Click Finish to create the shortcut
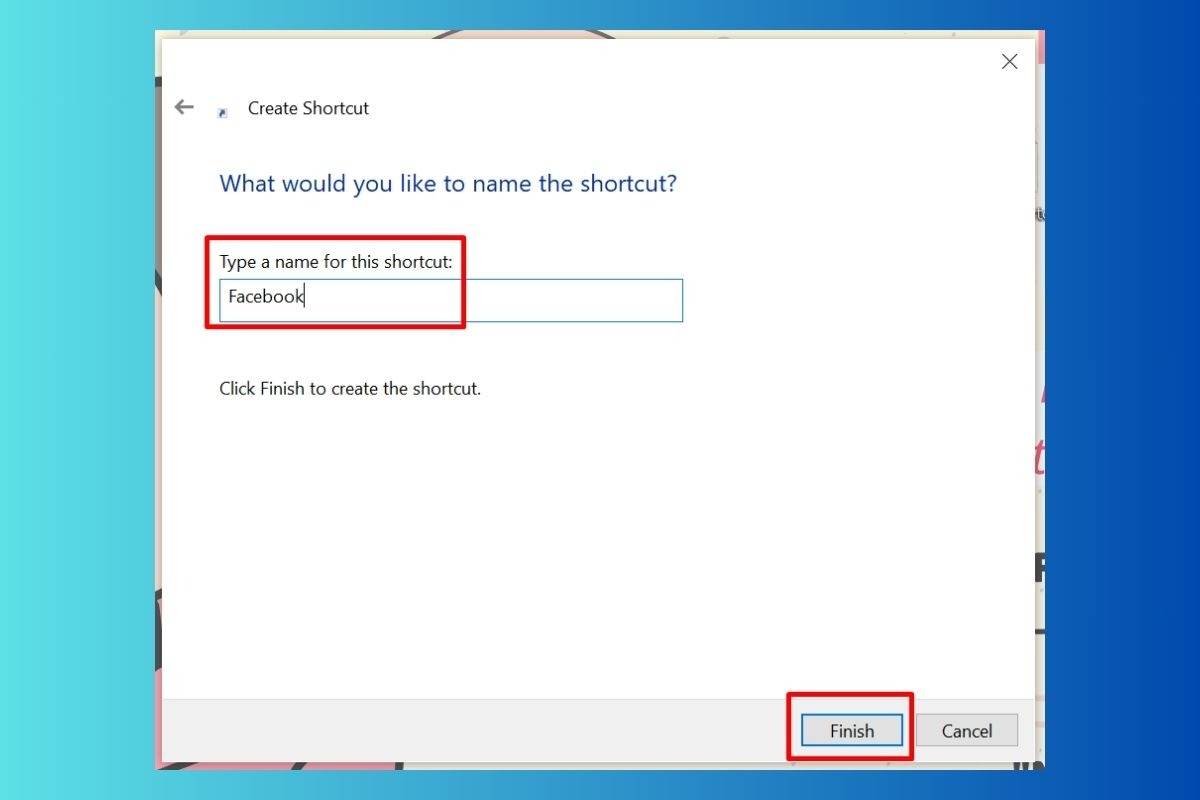Image resolution: width=1200 pixels, height=800 pixels. pos(852,731)
